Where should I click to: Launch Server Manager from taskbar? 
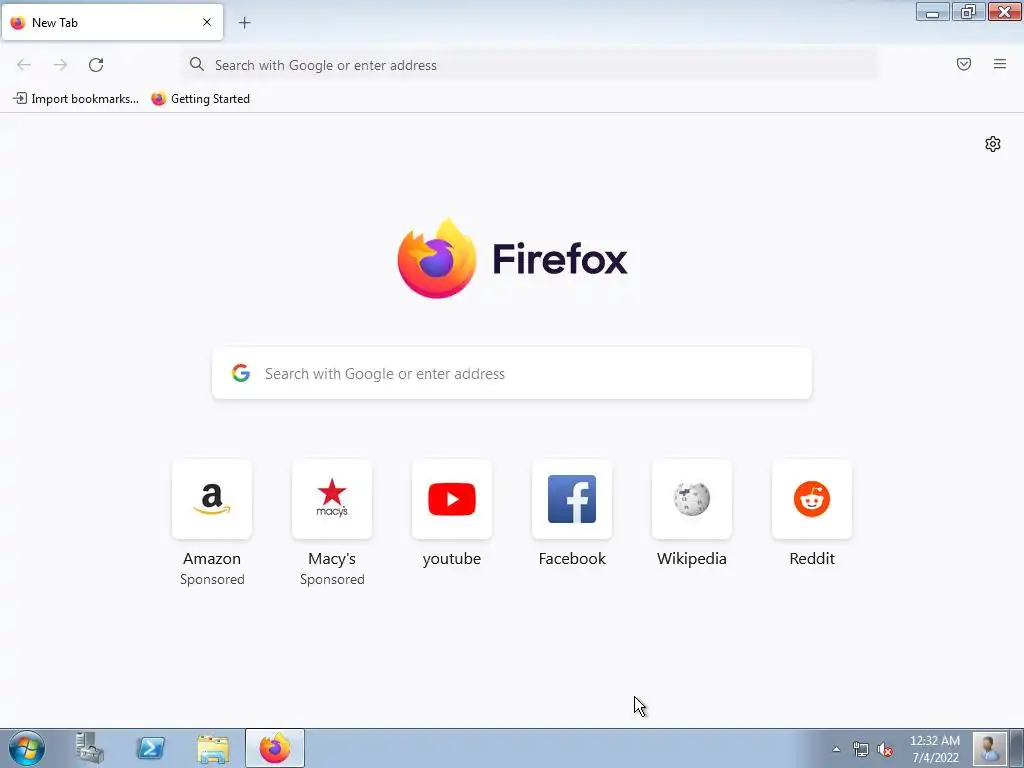coord(89,748)
